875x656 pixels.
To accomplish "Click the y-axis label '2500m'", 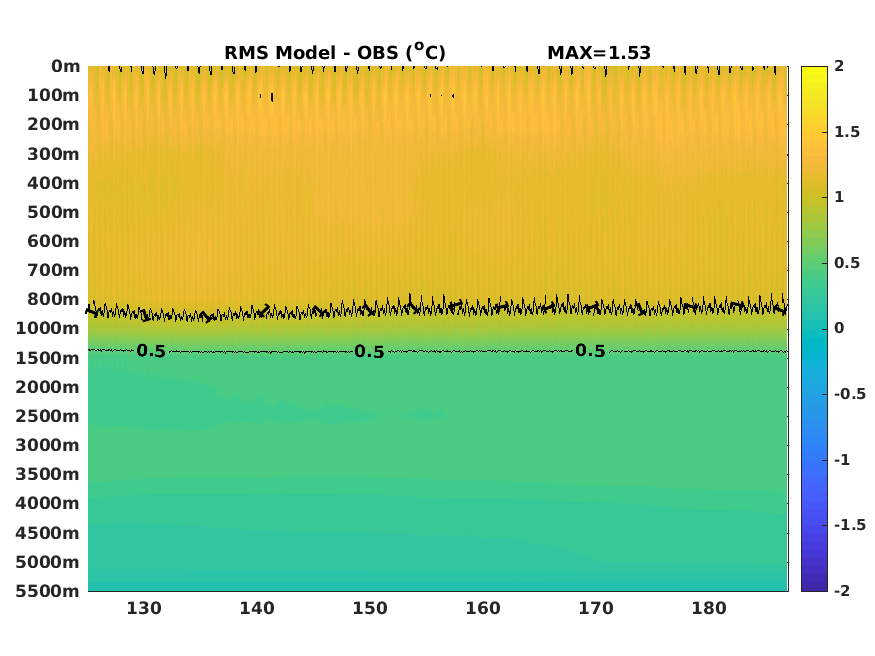I will pyautogui.click(x=48, y=416).
